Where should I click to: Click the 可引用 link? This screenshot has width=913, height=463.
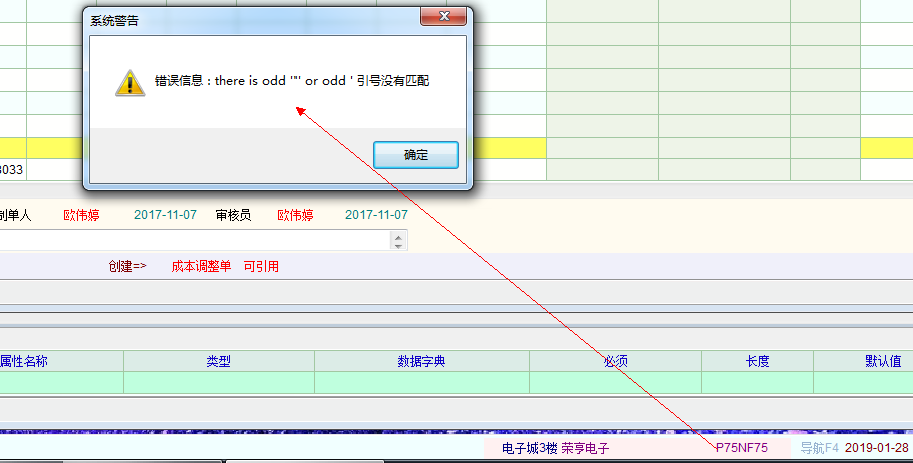(x=261, y=266)
